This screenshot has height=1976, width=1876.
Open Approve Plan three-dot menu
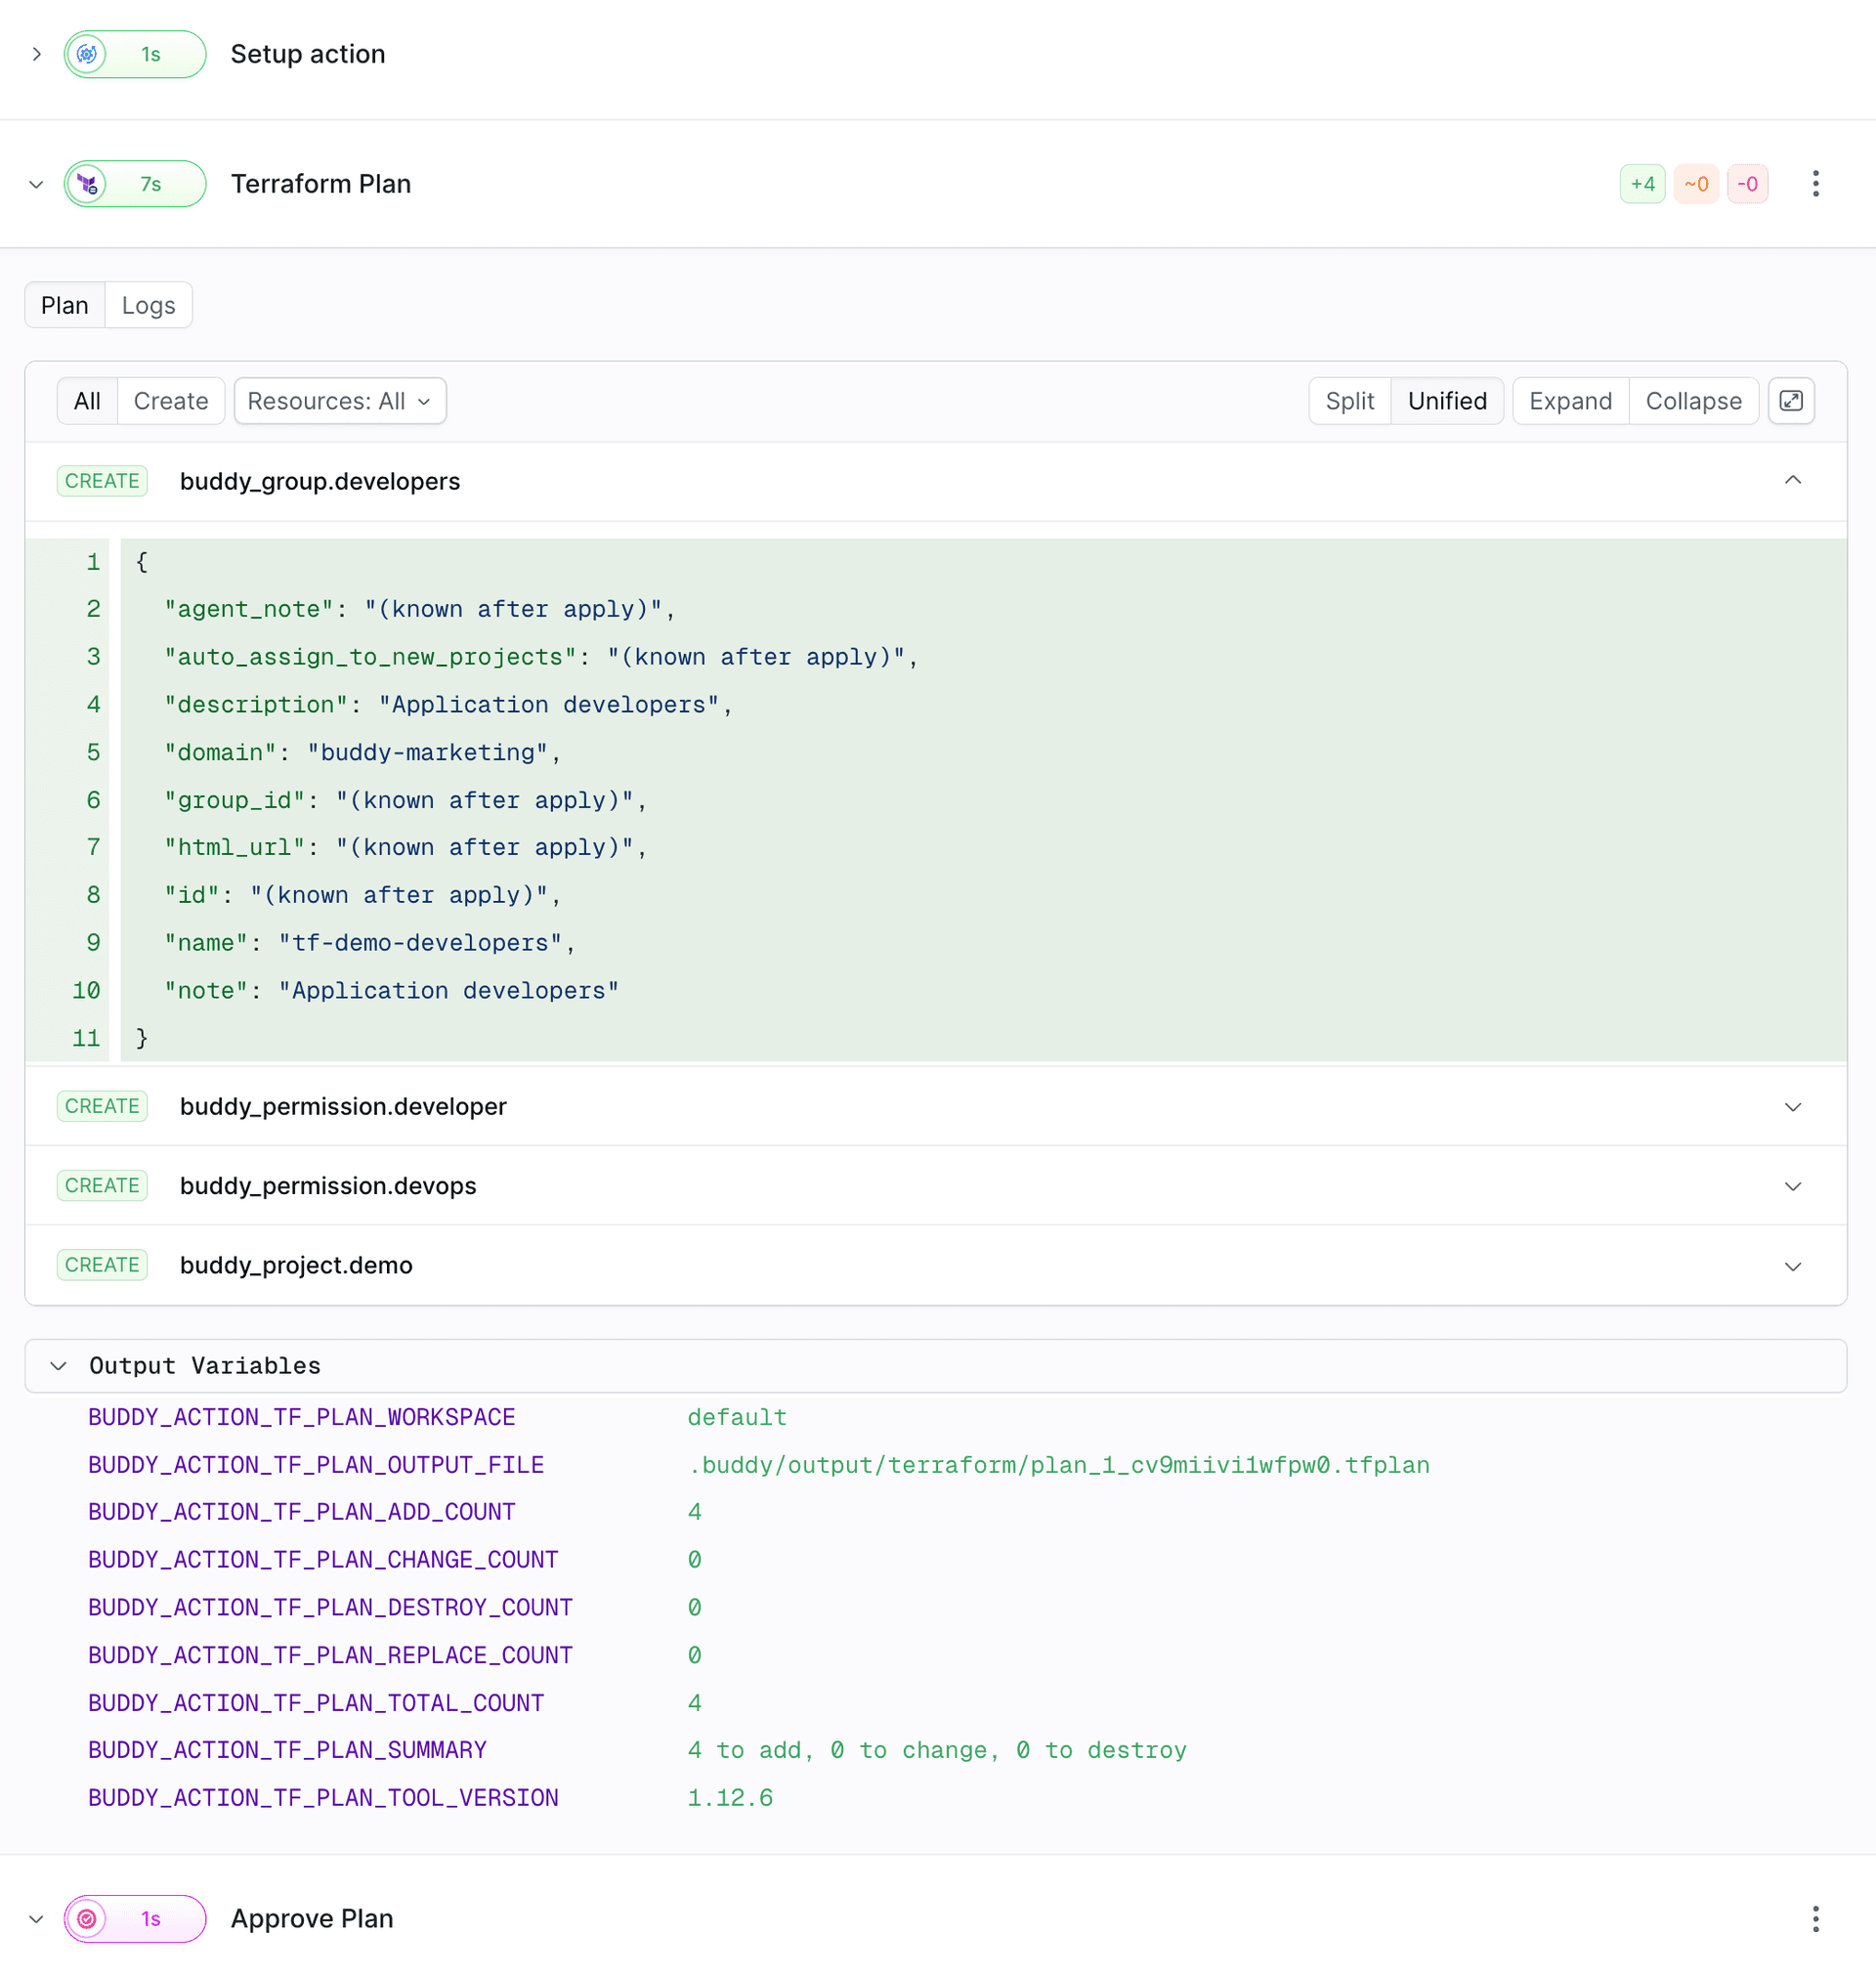pos(1815,1918)
